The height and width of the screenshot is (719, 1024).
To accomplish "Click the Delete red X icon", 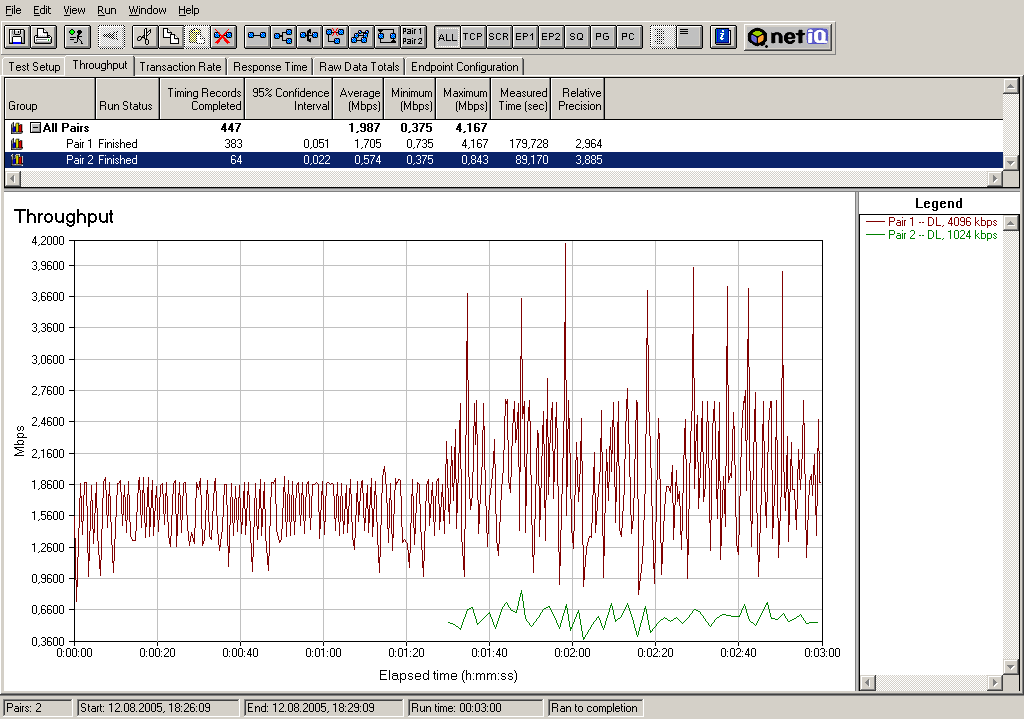I will click(223, 37).
